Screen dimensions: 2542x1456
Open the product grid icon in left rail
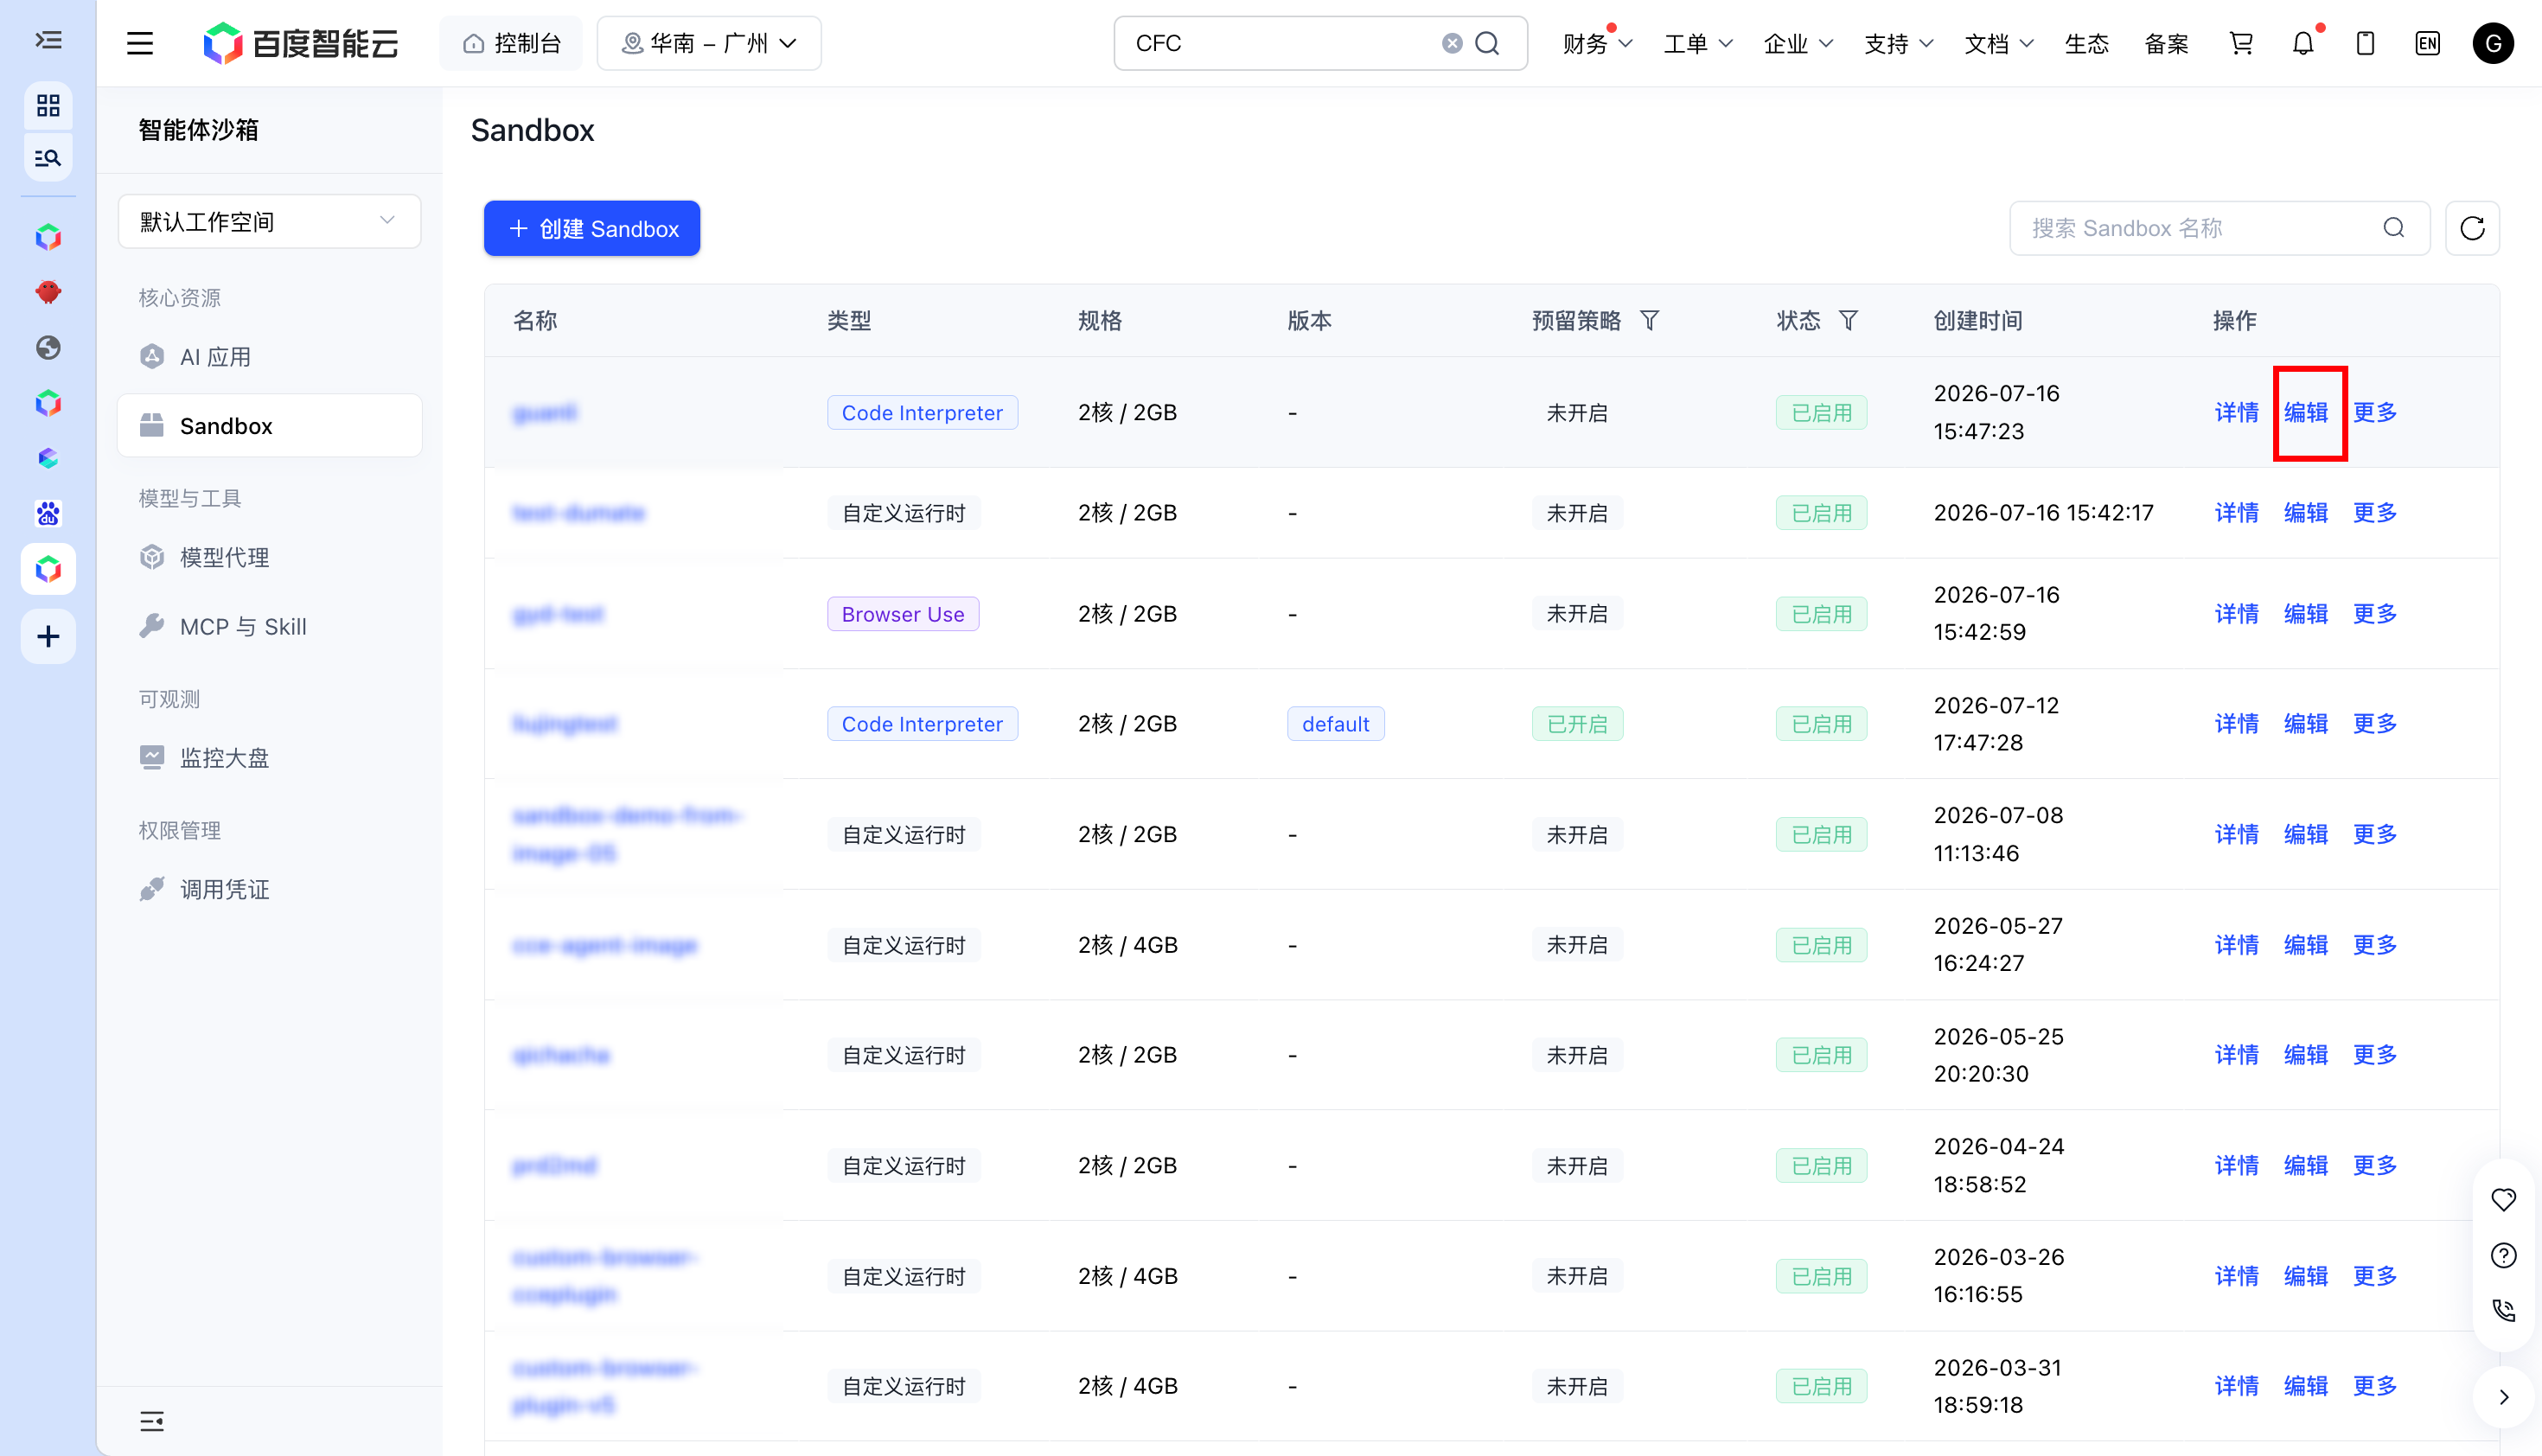tap(48, 105)
